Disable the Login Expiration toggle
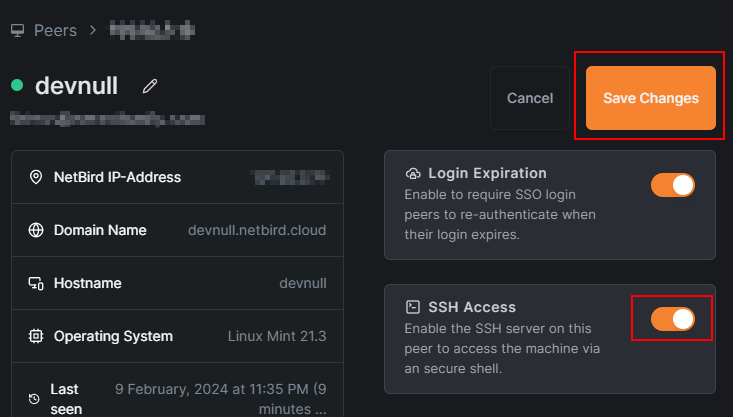The width and height of the screenshot is (733, 417). [672, 185]
